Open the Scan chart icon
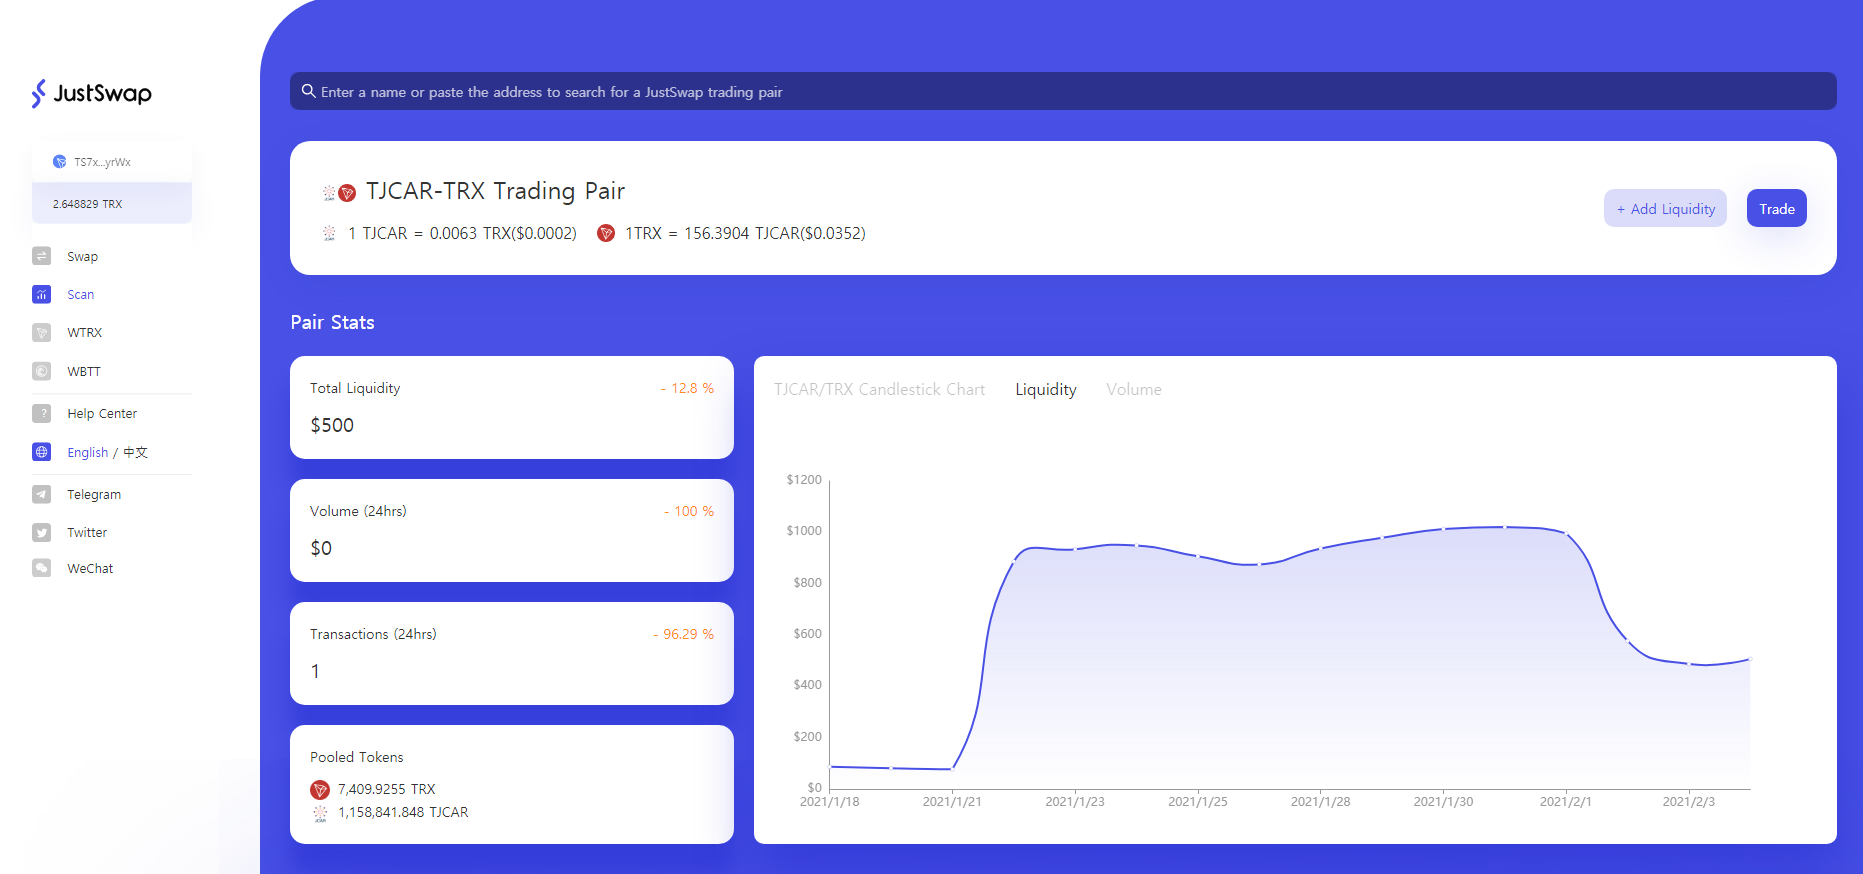The image size is (1863, 874). coord(41,294)
